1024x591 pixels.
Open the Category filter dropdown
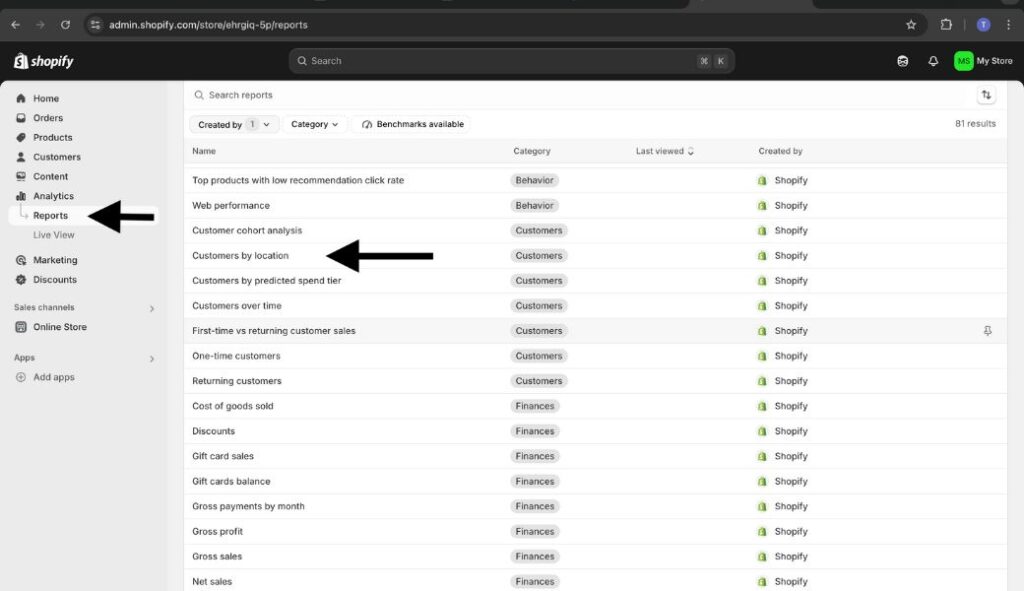314,125
